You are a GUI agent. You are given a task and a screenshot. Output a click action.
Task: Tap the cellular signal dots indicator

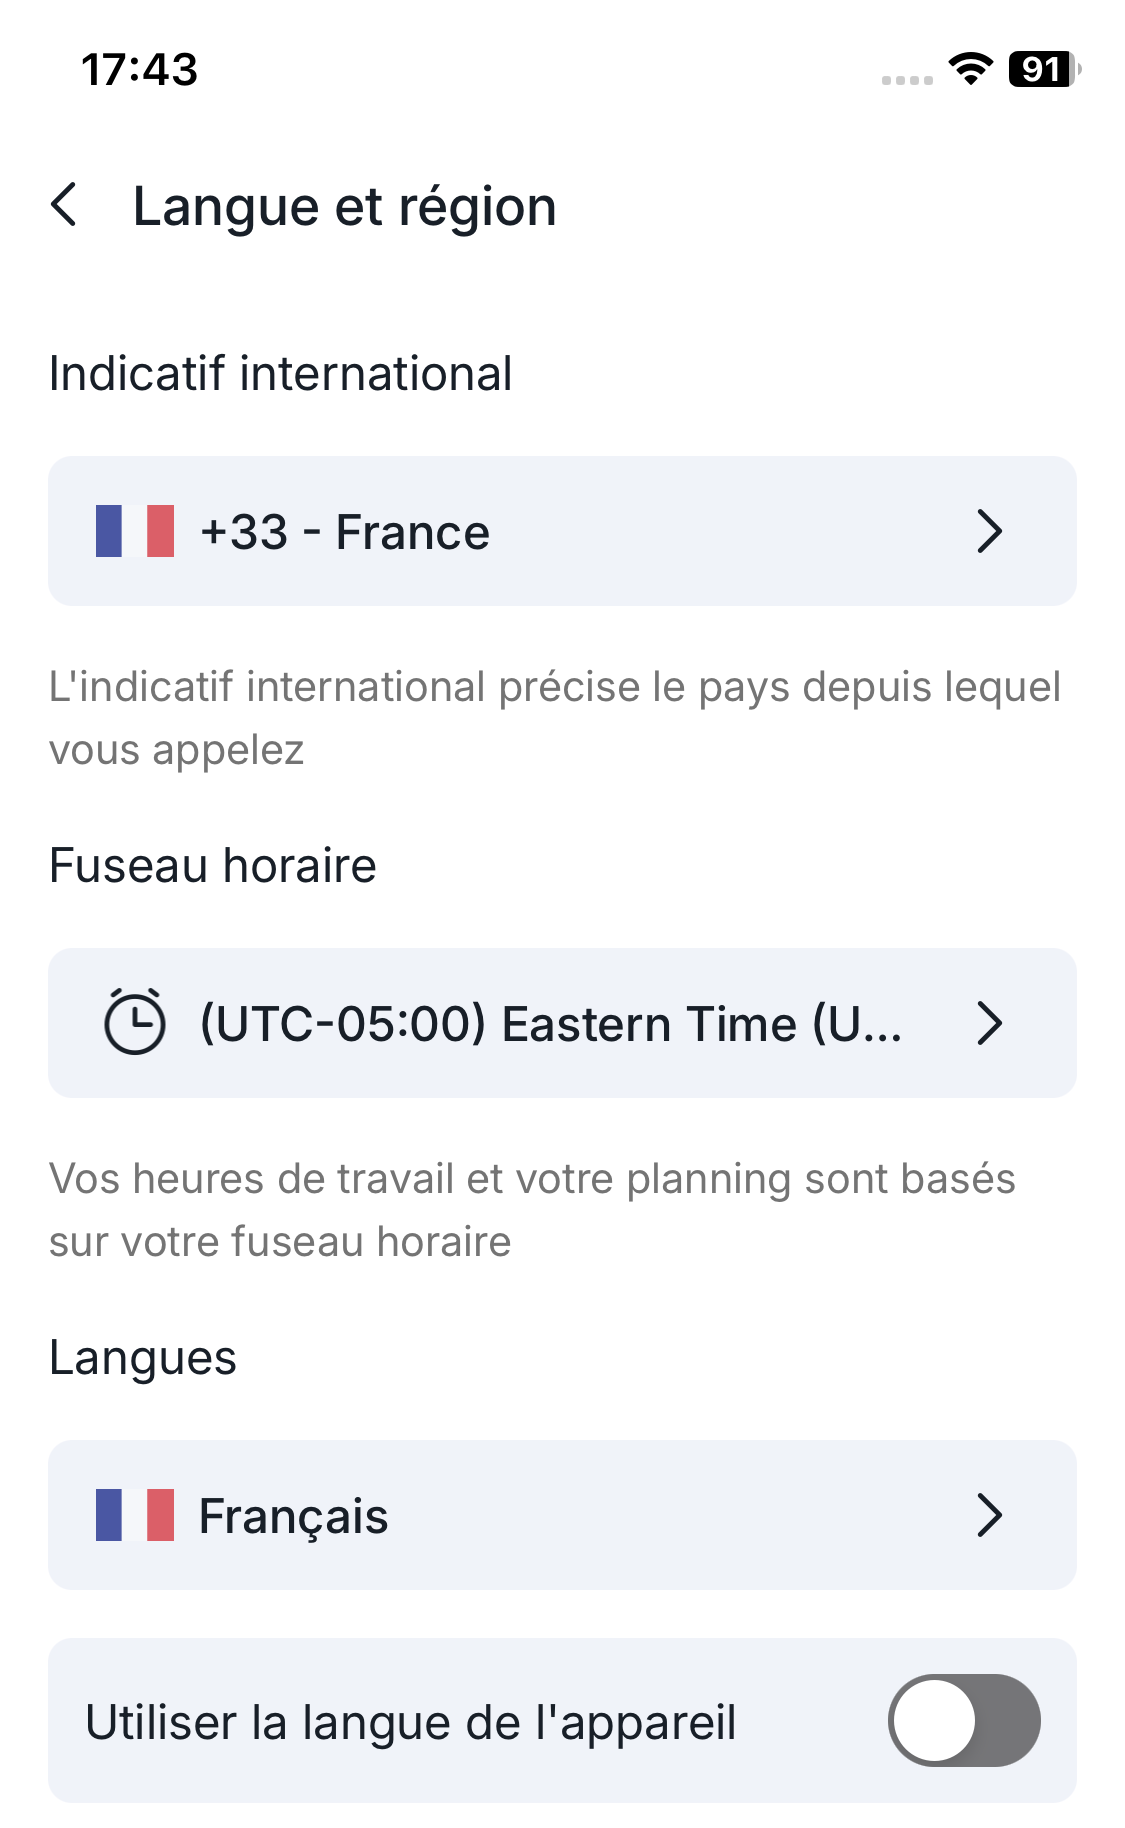(x=907, y=80)
